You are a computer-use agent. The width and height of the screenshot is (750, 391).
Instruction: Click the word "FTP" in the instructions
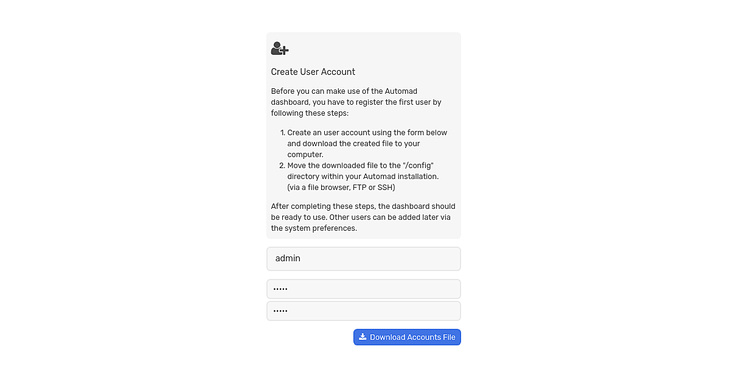[359, 187]
